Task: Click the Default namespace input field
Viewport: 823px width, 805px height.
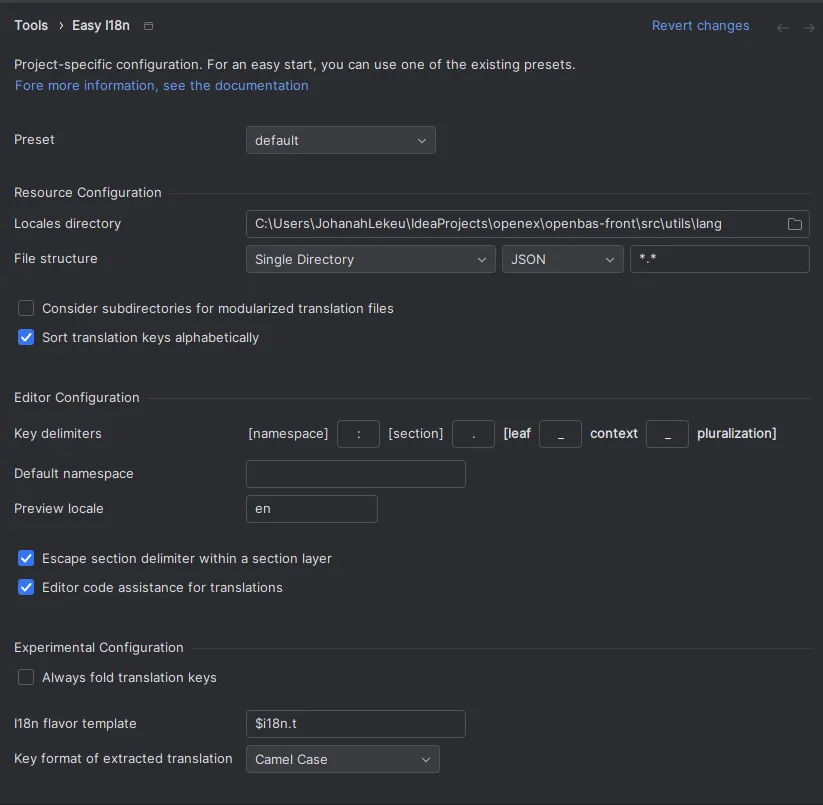Action: pyautogui.click(x=355, y=474)
